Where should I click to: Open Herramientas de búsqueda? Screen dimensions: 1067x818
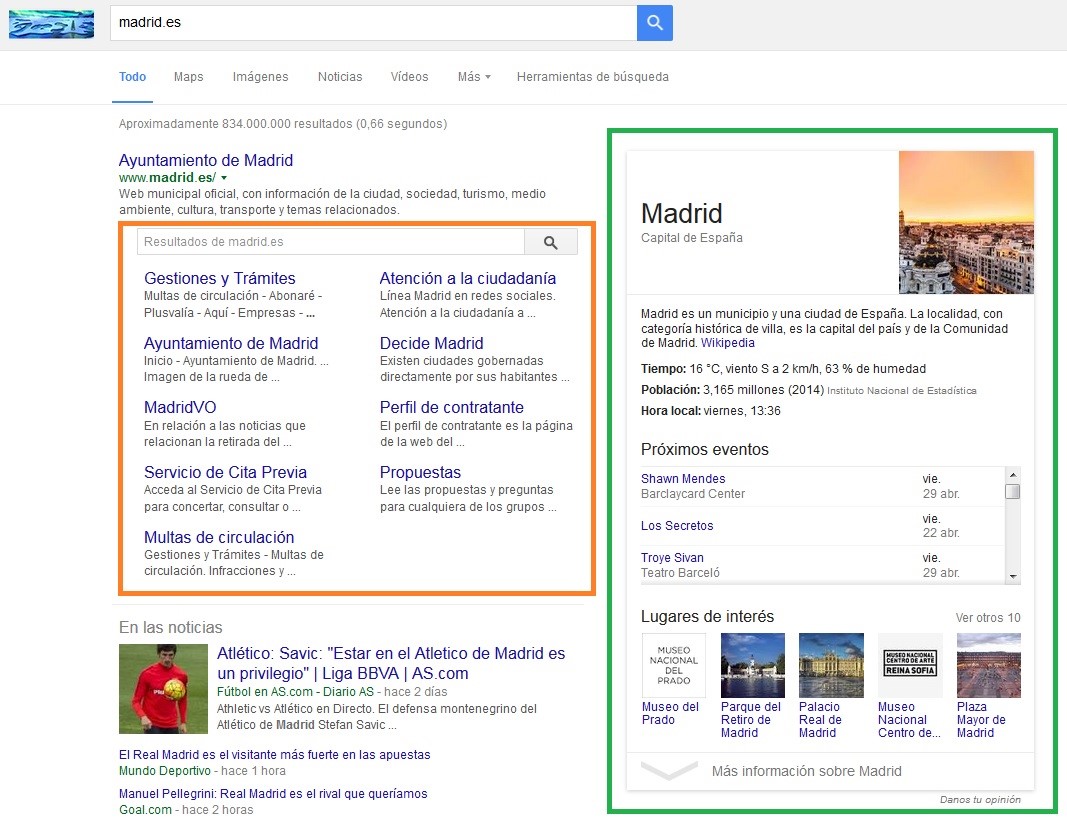coord(593,77)
